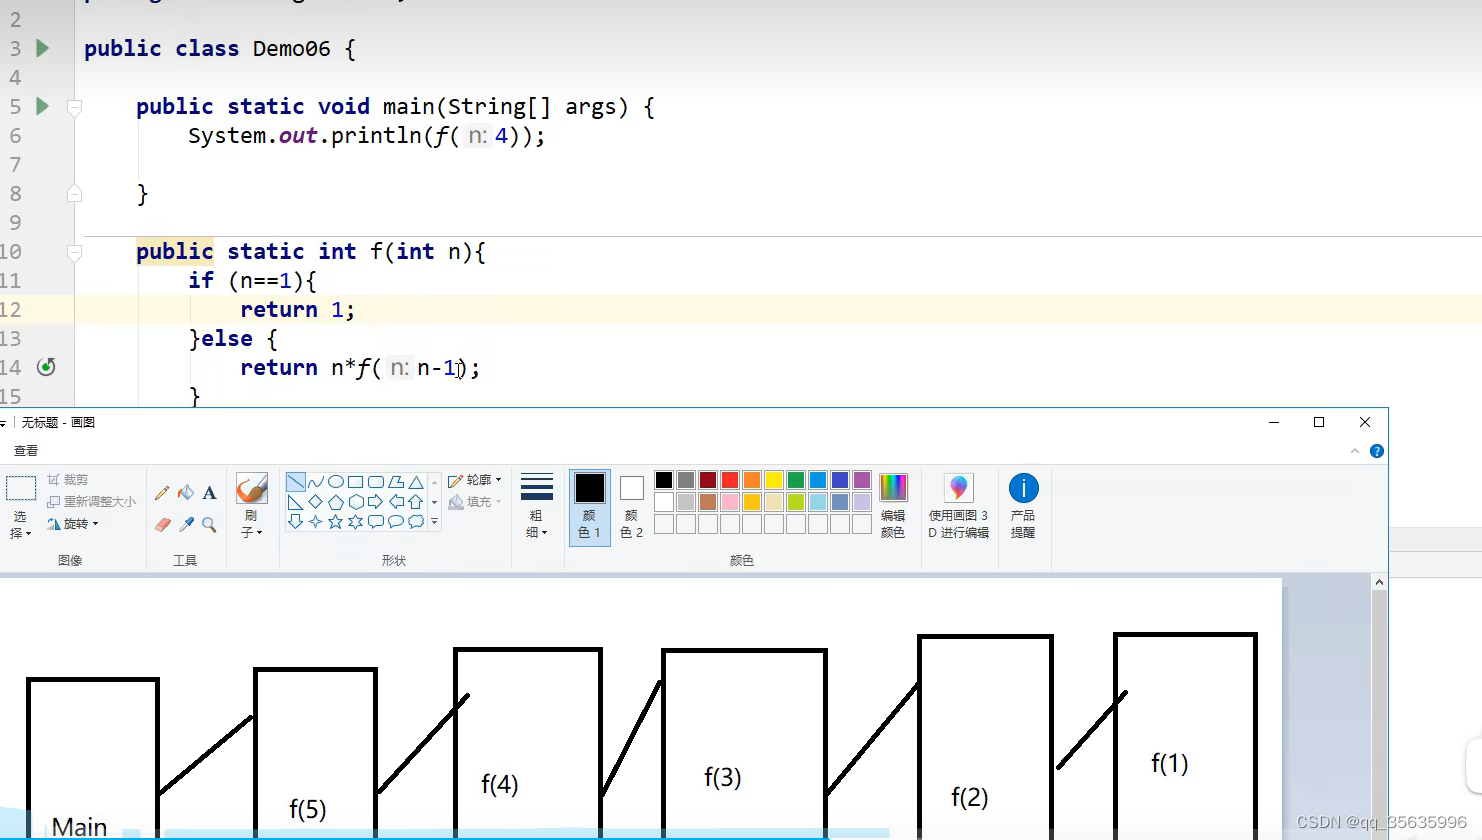Pick the pink color swatch
The image size is (1482, 840).
point(730,502)
